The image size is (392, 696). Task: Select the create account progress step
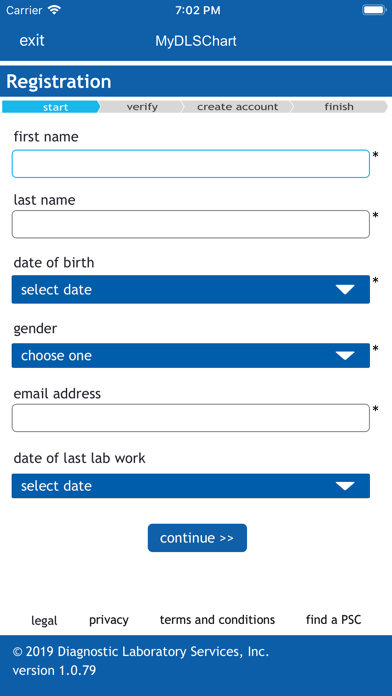click(238, 107)
